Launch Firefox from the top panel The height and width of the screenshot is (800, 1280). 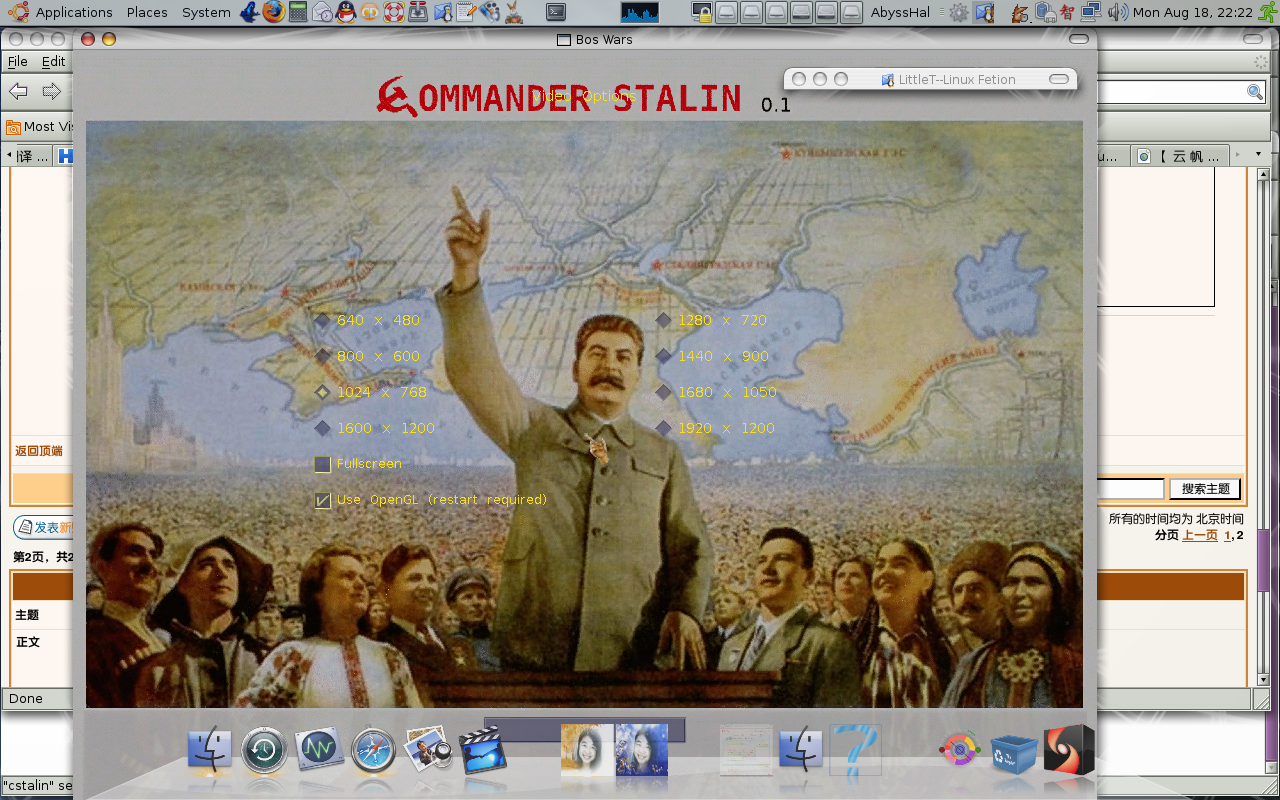273,12
